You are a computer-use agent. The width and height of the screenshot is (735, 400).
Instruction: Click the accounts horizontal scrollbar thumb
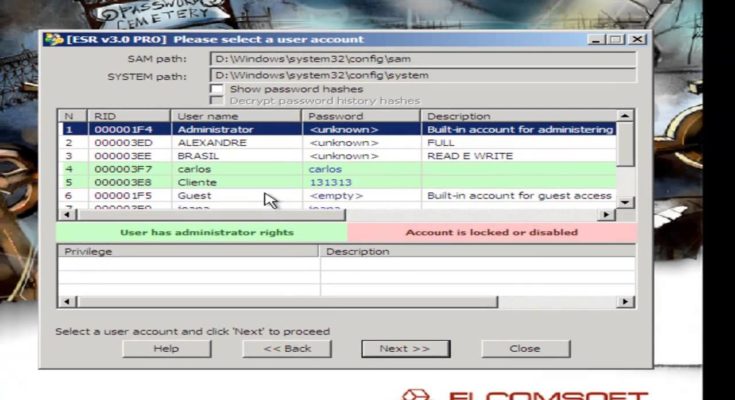pos(211,215)
